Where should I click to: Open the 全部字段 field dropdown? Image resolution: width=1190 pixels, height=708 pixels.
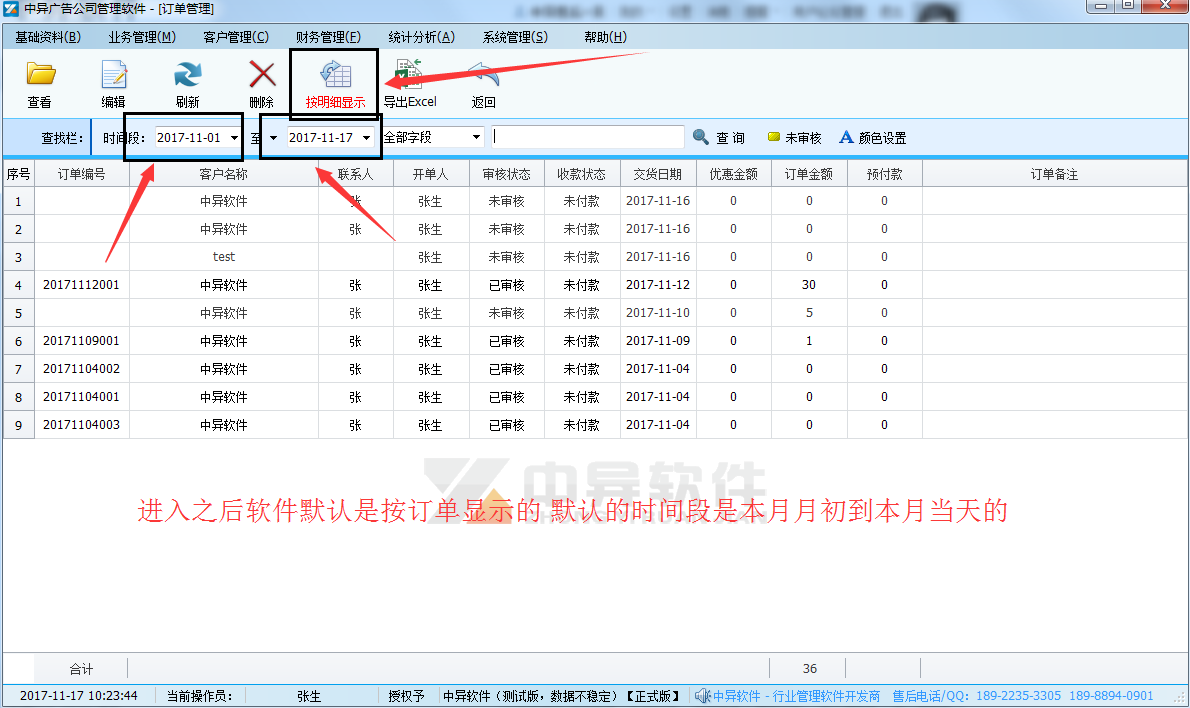pyautogui.click(x=476, y=137)
